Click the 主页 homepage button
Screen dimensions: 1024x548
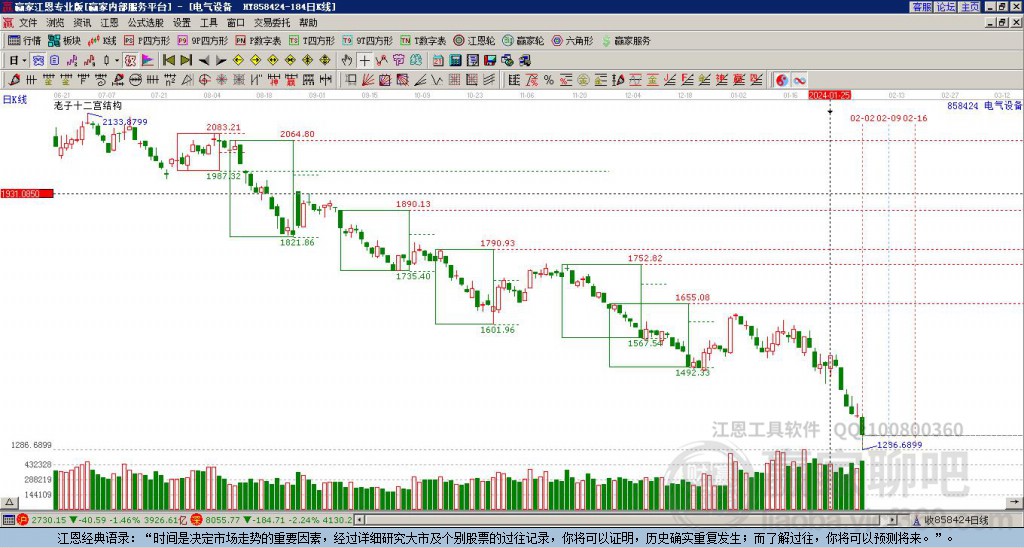pyautogui.click(x=970, y=7)
